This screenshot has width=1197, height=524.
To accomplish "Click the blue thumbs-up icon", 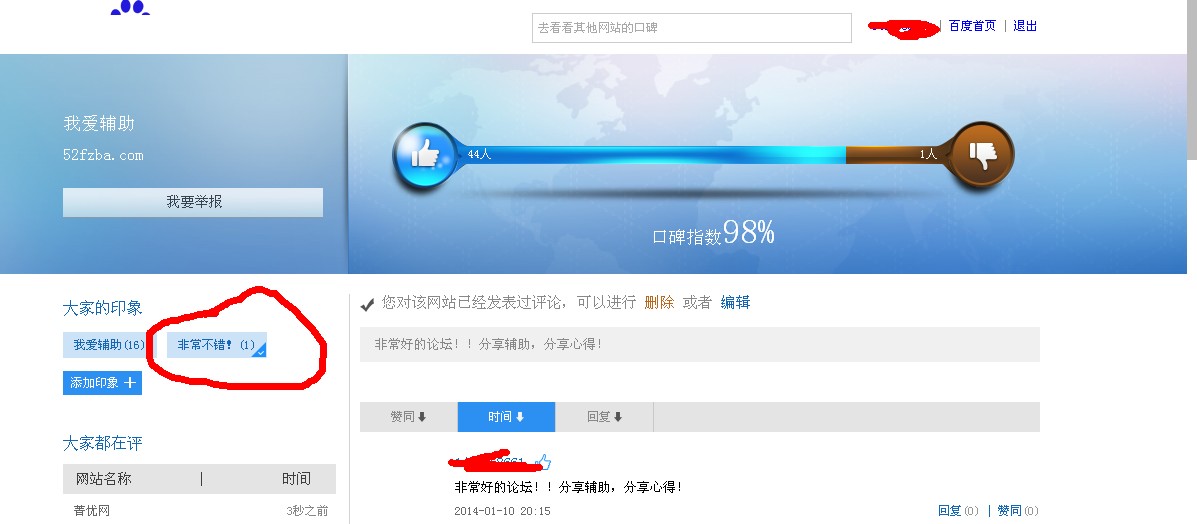I will [x=424, y=156].
